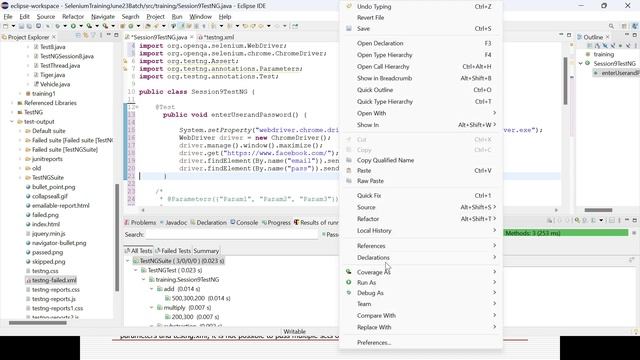Screen dimensions: 640x360
Task: Open the File menu
Action: click(8, 17)
